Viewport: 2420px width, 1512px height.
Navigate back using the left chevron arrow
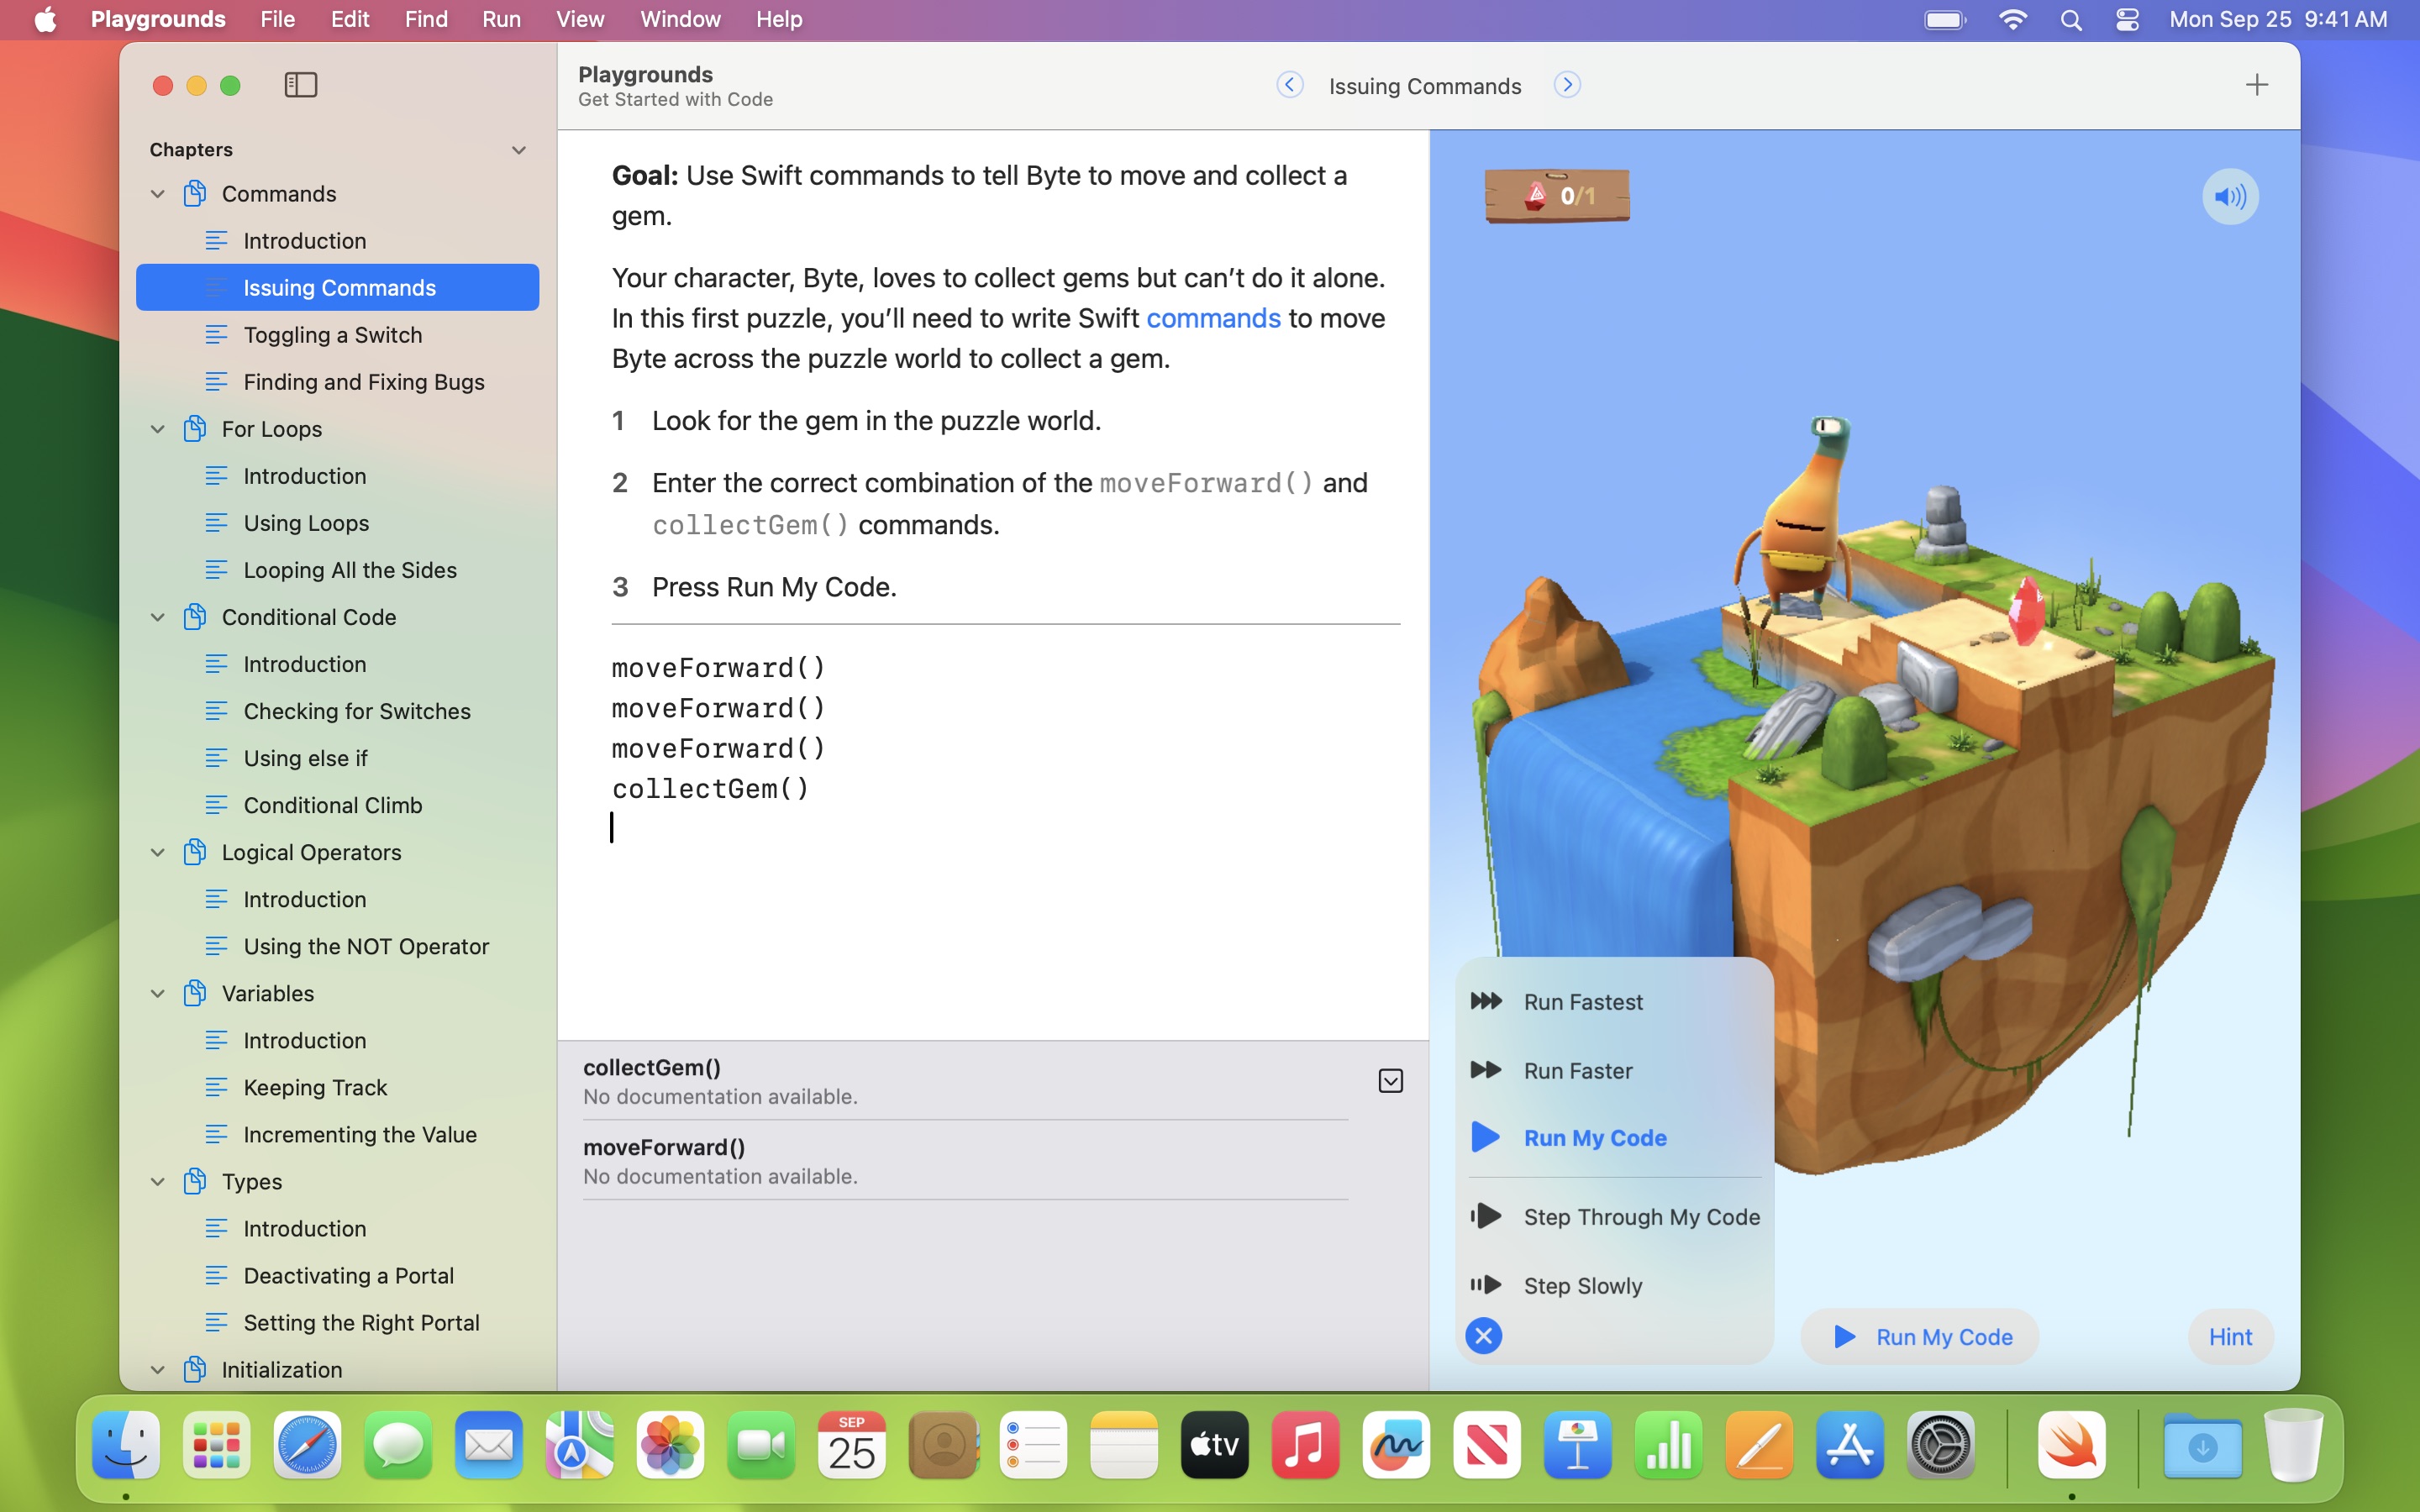pos(1289,85)
